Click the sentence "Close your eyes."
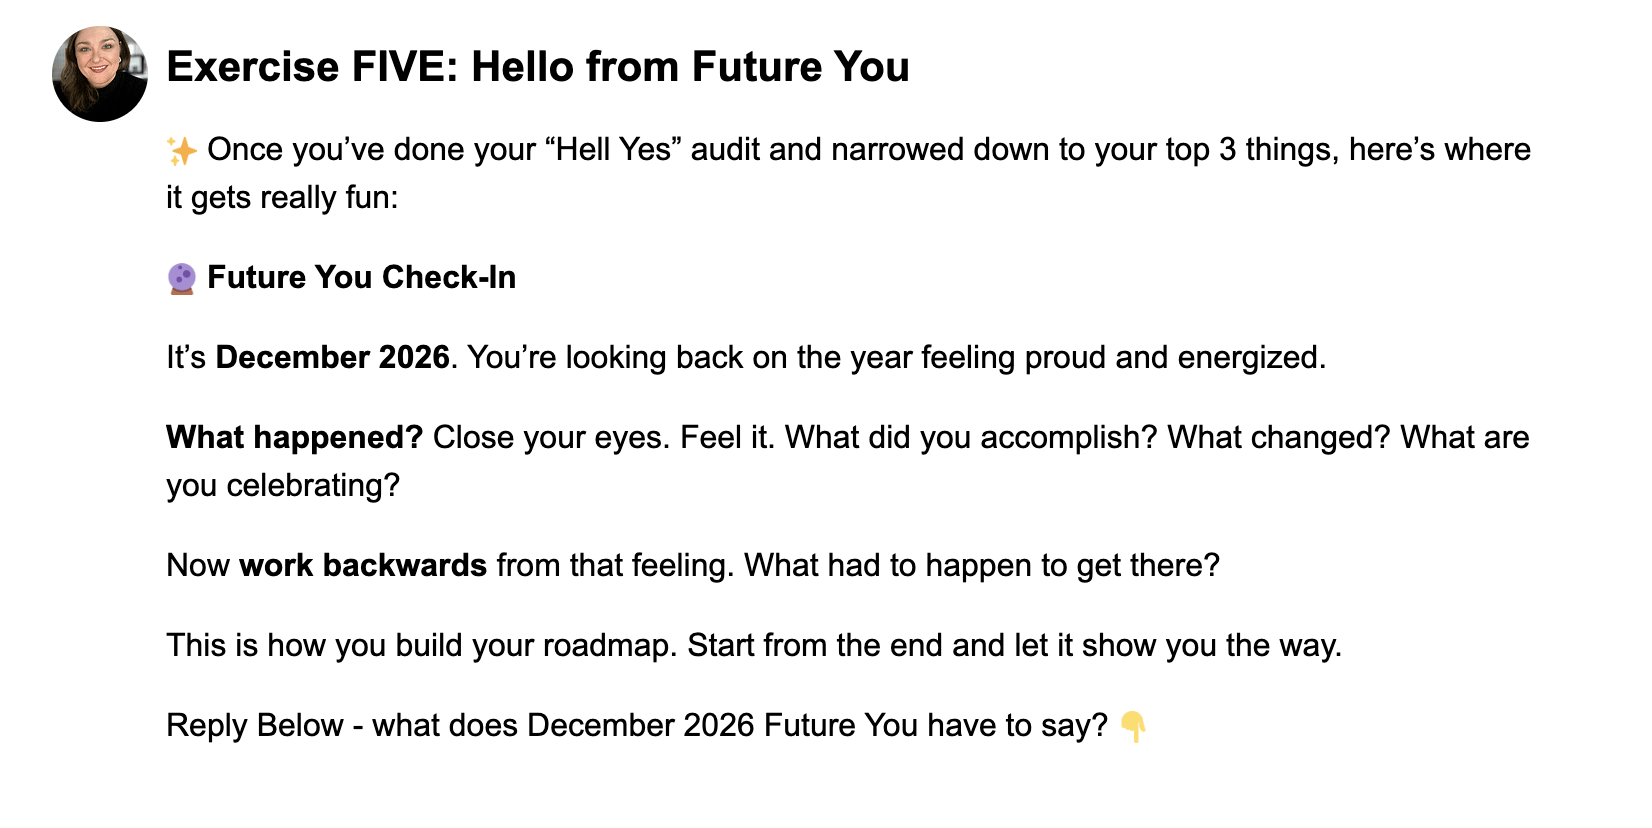 click(x=551, y=437)
